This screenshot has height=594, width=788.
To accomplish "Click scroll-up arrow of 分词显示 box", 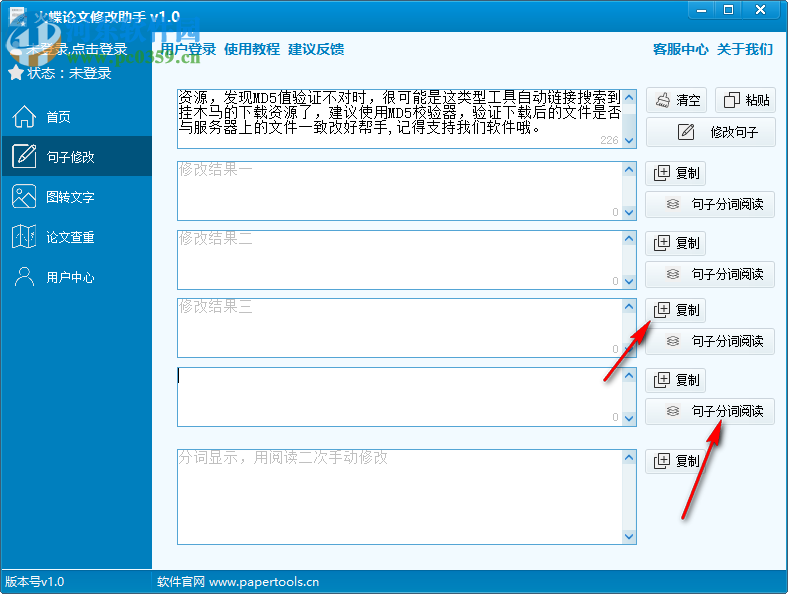I will [x=629, y=457].
